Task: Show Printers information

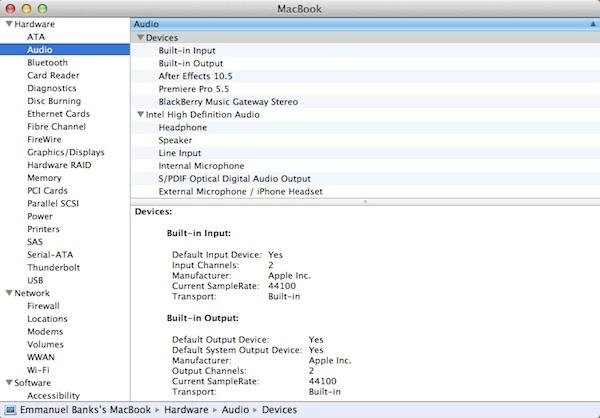Action: coord(43,229)
